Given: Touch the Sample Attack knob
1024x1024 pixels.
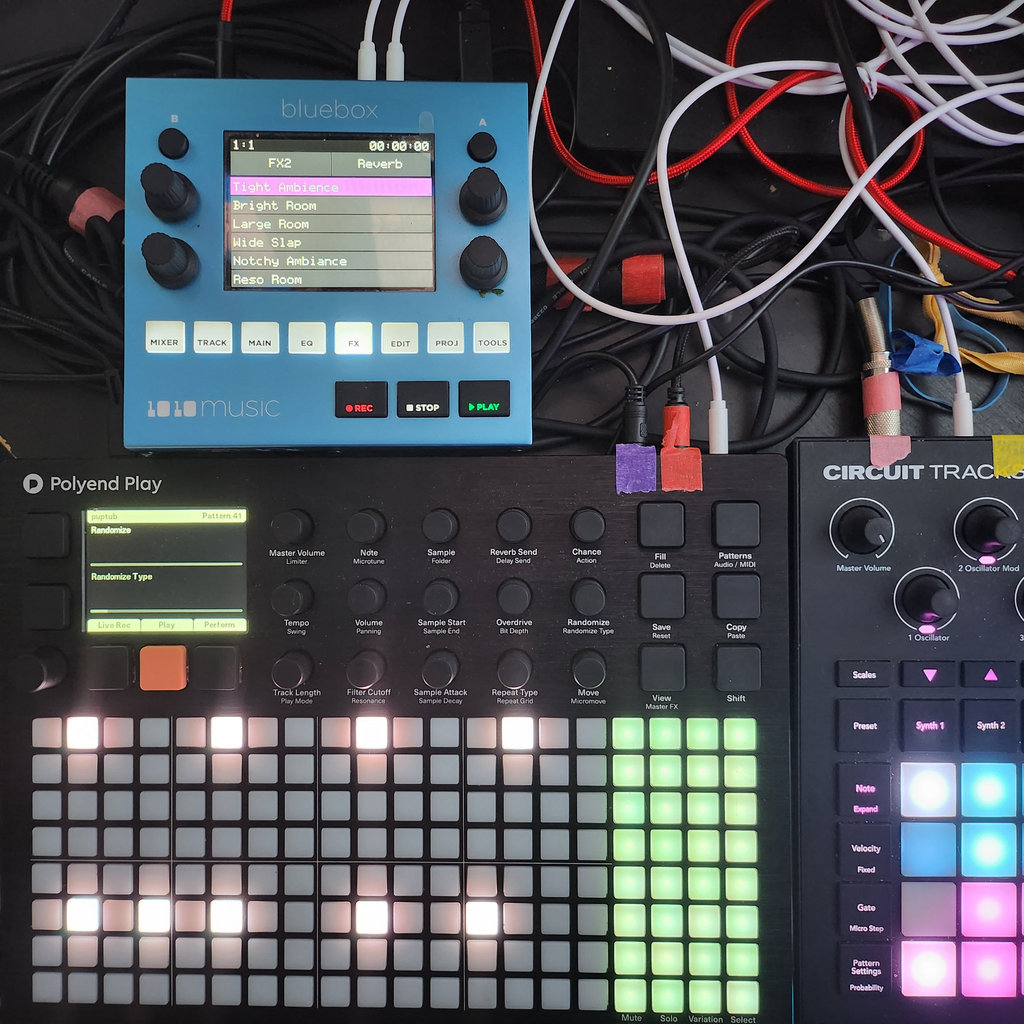Looking at the screenshot, I should pyautogui.click(x=441, y=668).
